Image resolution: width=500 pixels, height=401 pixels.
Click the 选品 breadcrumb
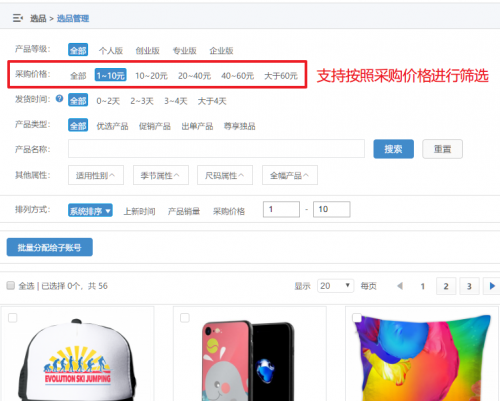(38, 18)
